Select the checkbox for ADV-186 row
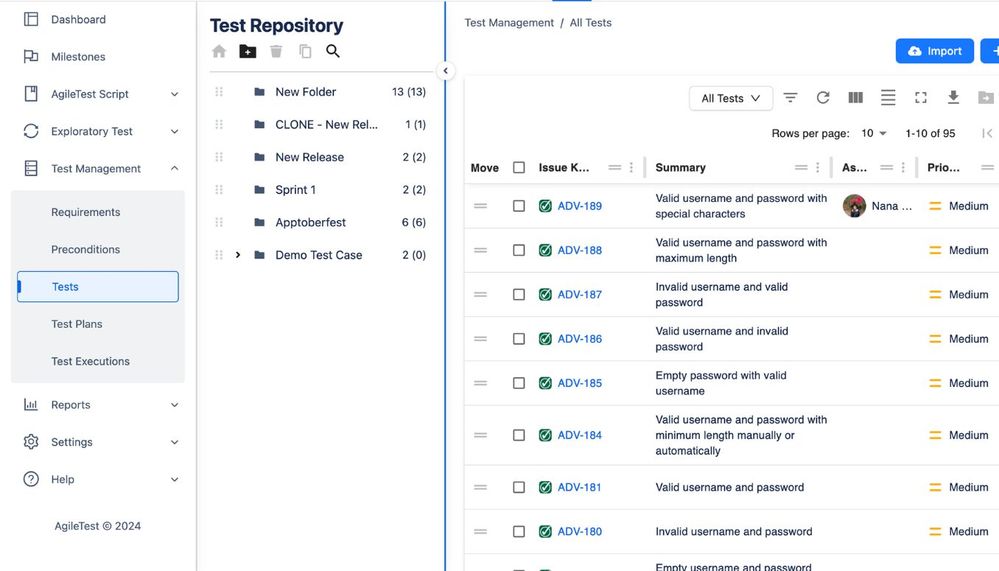The width and height of the screenshot is (999, 571). click(519, 339)
